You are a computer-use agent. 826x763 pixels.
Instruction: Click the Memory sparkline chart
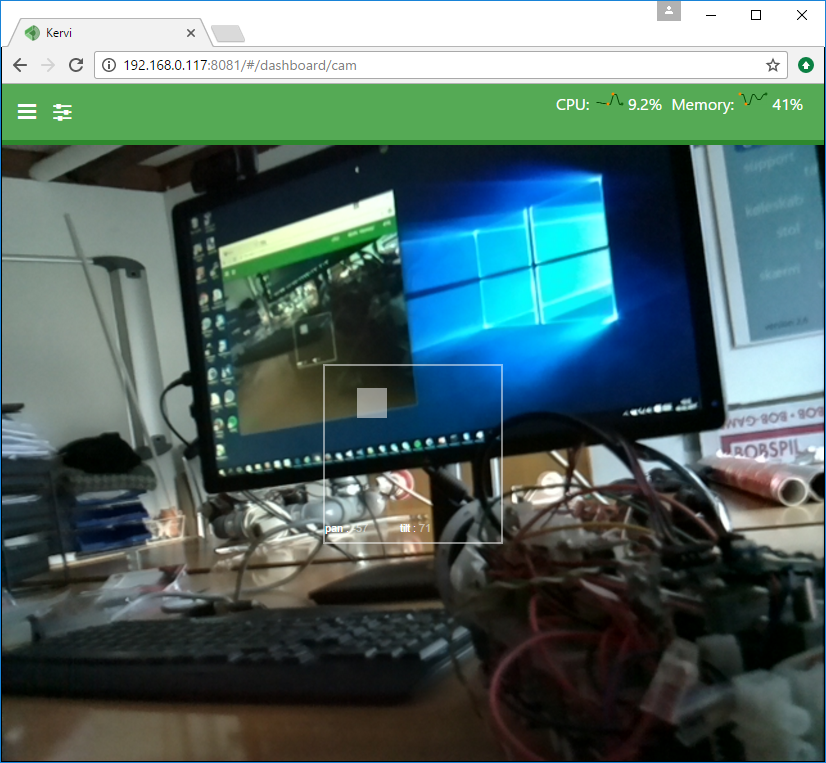click(x=752, y=100)
